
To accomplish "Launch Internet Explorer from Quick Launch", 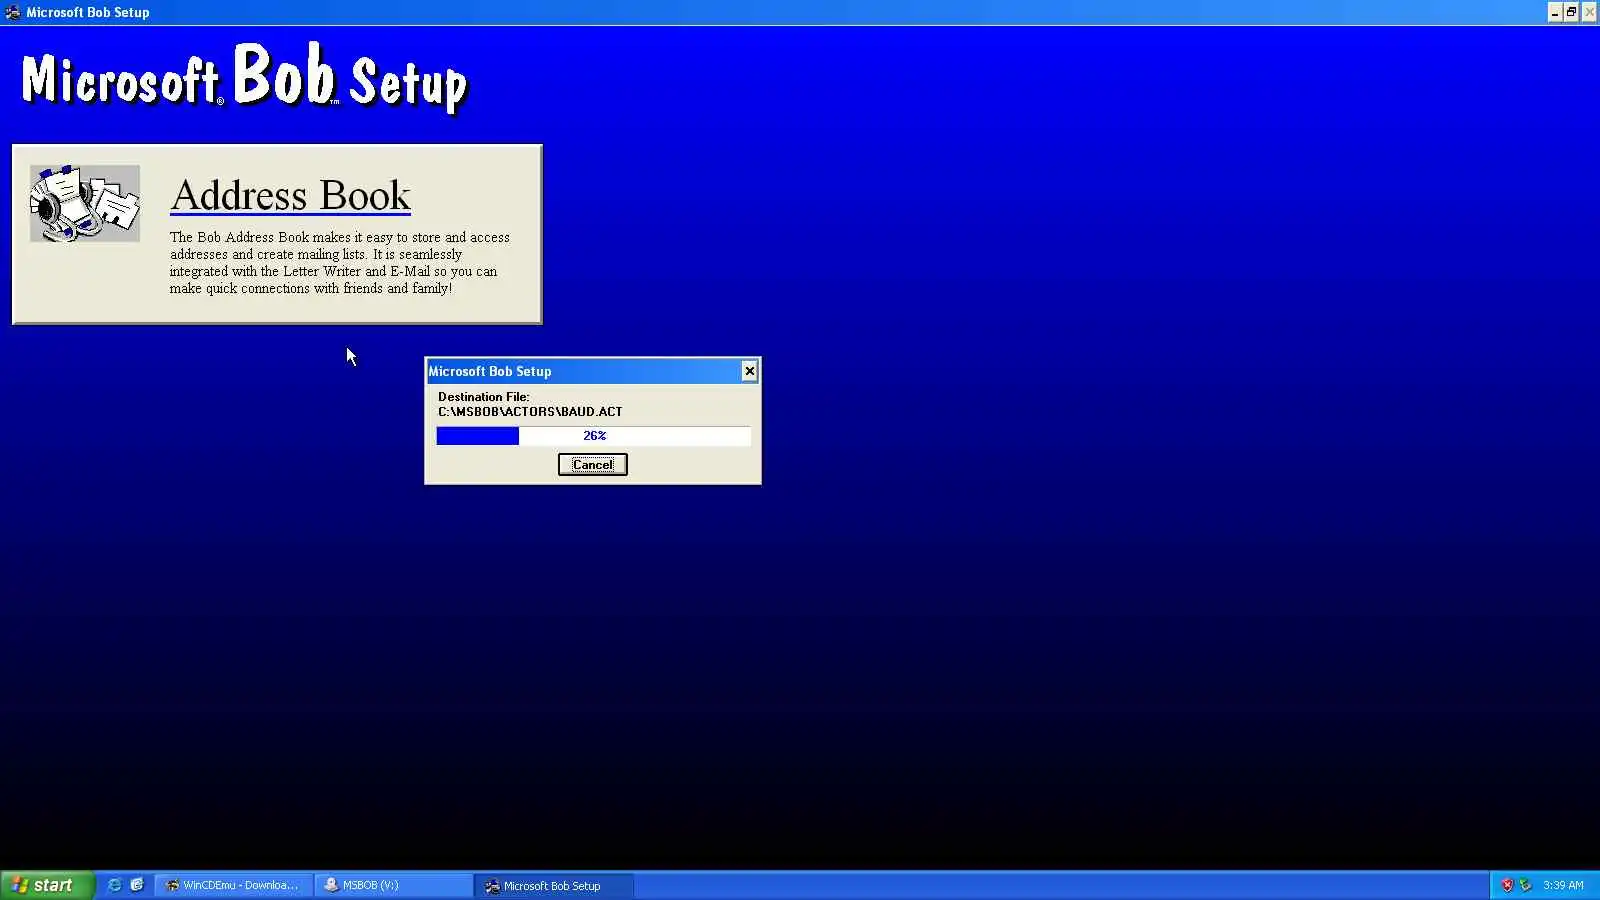I will (x=114, y=885).
